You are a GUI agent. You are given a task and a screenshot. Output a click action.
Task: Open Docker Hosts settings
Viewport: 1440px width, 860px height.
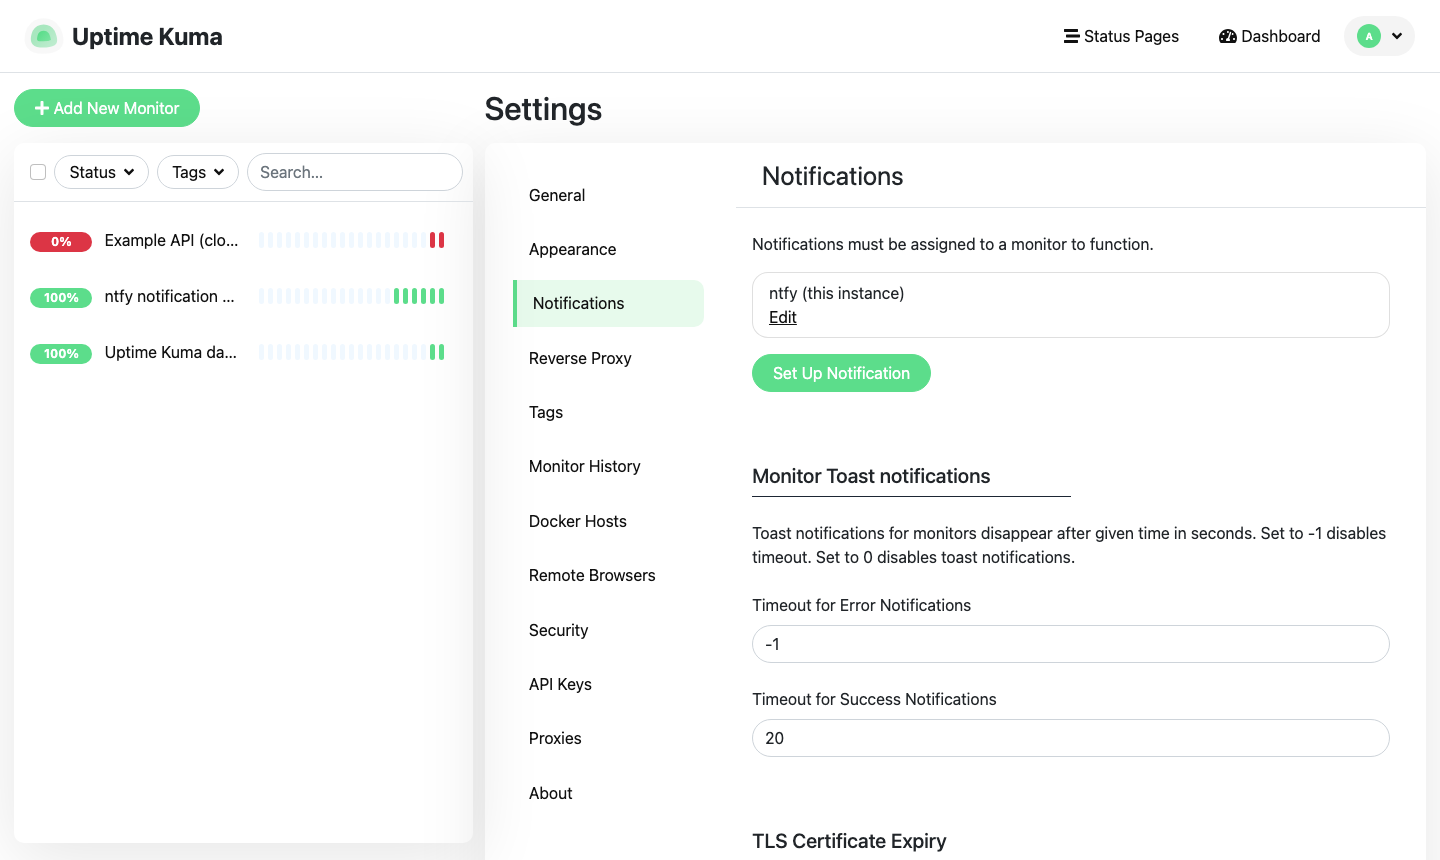[x=608, y=521]
